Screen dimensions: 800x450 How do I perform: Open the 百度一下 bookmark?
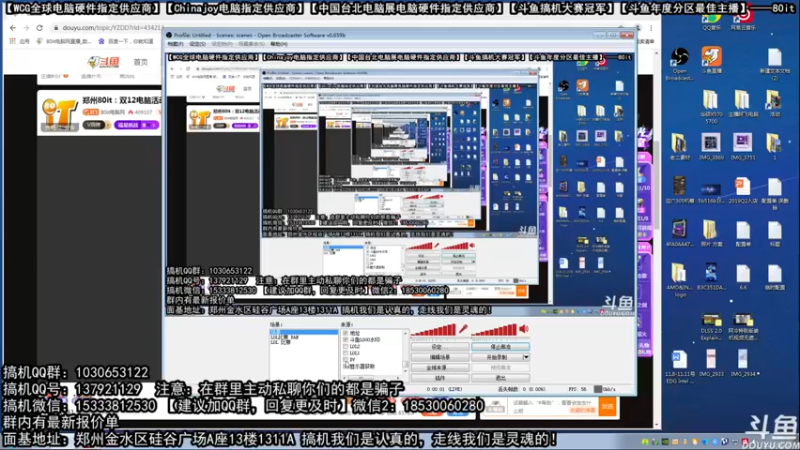pos(126,41)
